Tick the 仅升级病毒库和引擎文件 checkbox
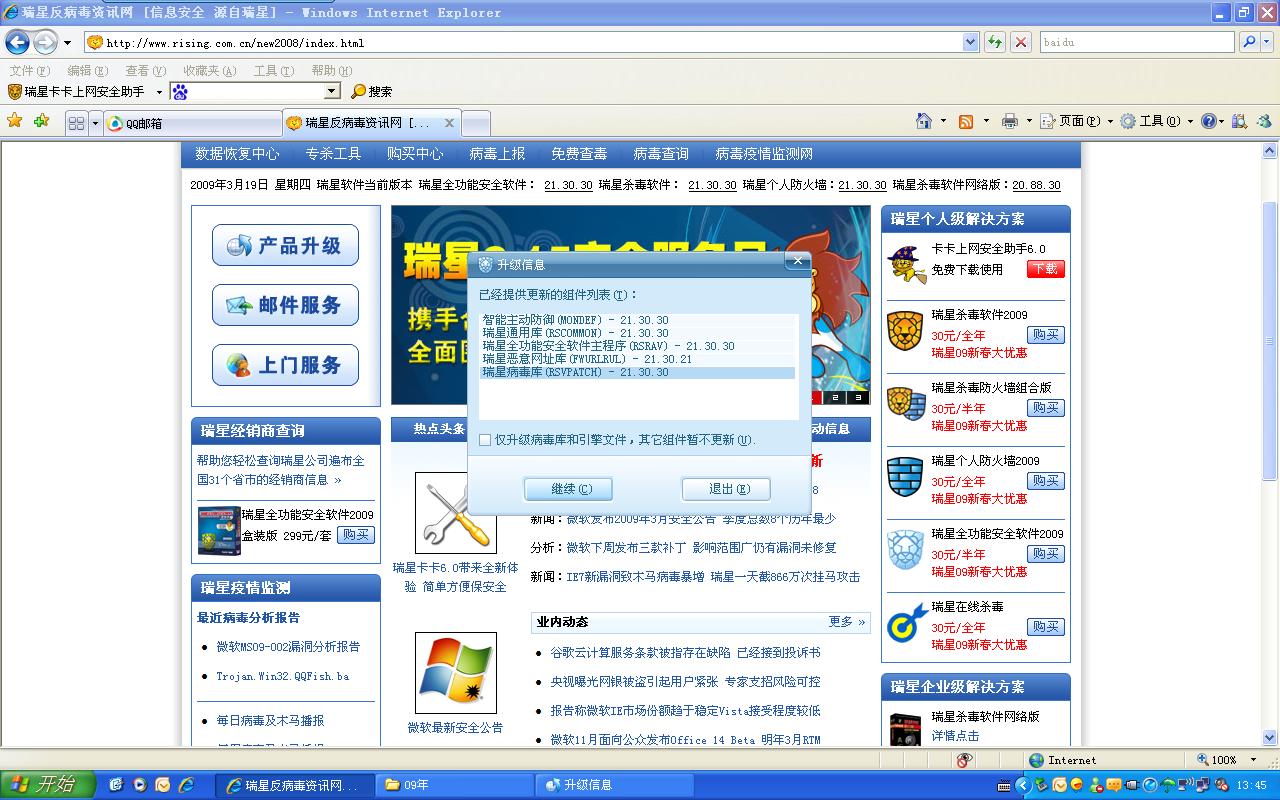The height and width of the screenshot is (800, 1280). pyautogui.click(x=485, y=440)
